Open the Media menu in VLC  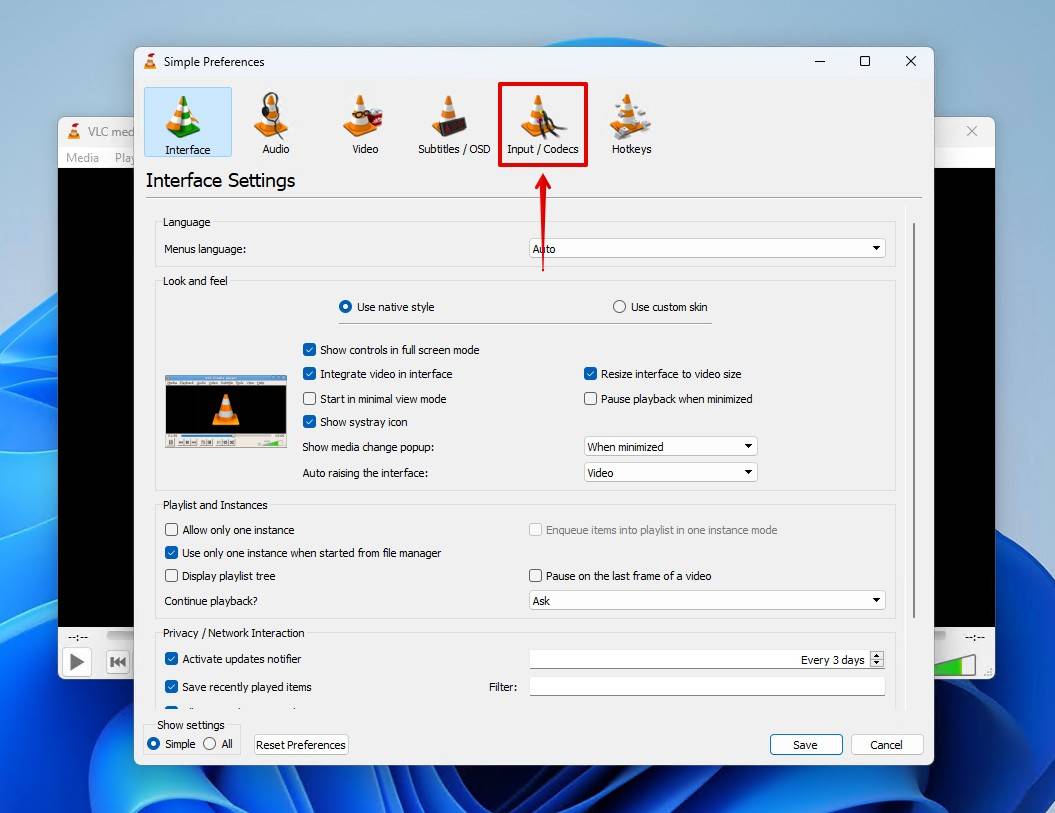[x=82, y=157]
